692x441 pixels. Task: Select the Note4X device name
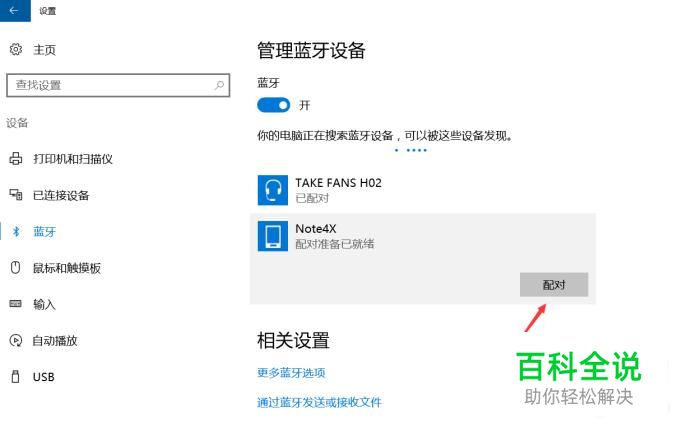pyautogui.click(x=316, y=228)
